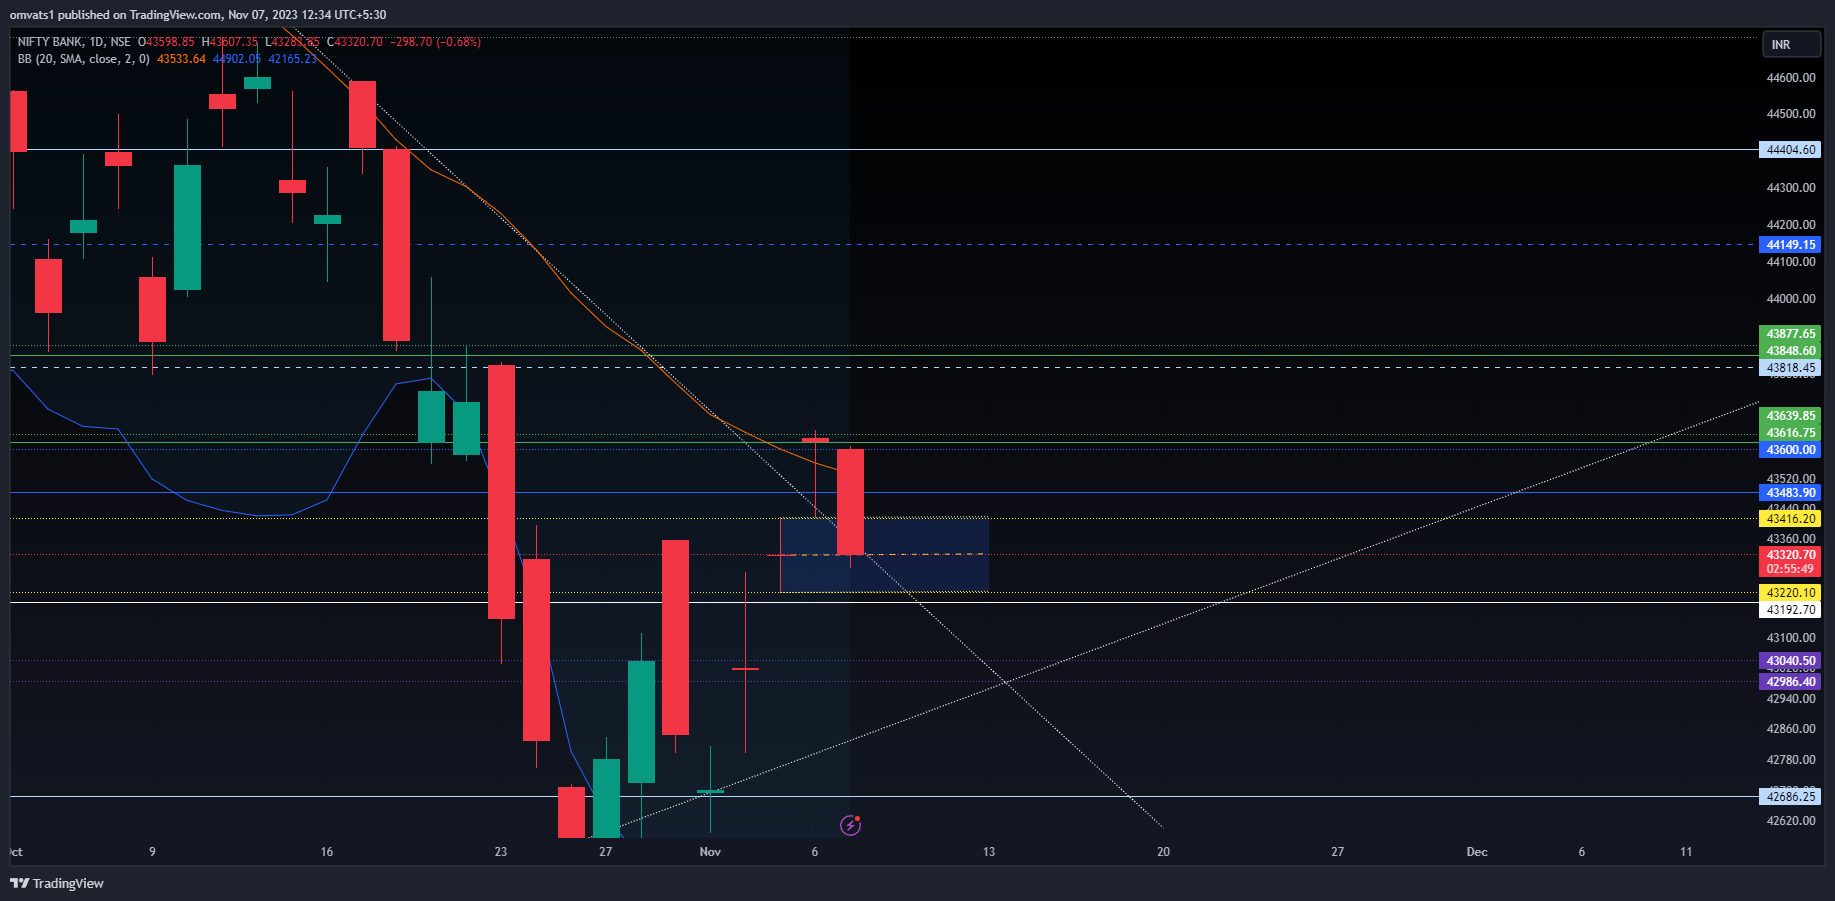Open the TradingView logo link
Viewport: 1835px width, 901px height.
coord(57,883)
